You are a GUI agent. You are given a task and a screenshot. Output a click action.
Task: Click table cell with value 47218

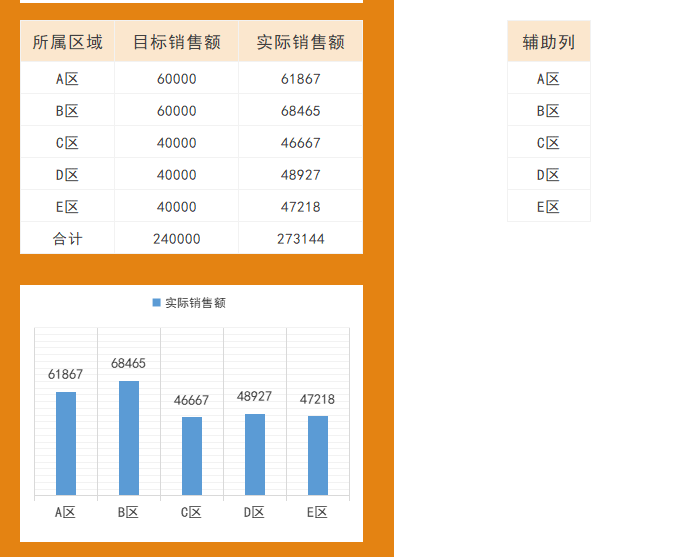point(300,206)
